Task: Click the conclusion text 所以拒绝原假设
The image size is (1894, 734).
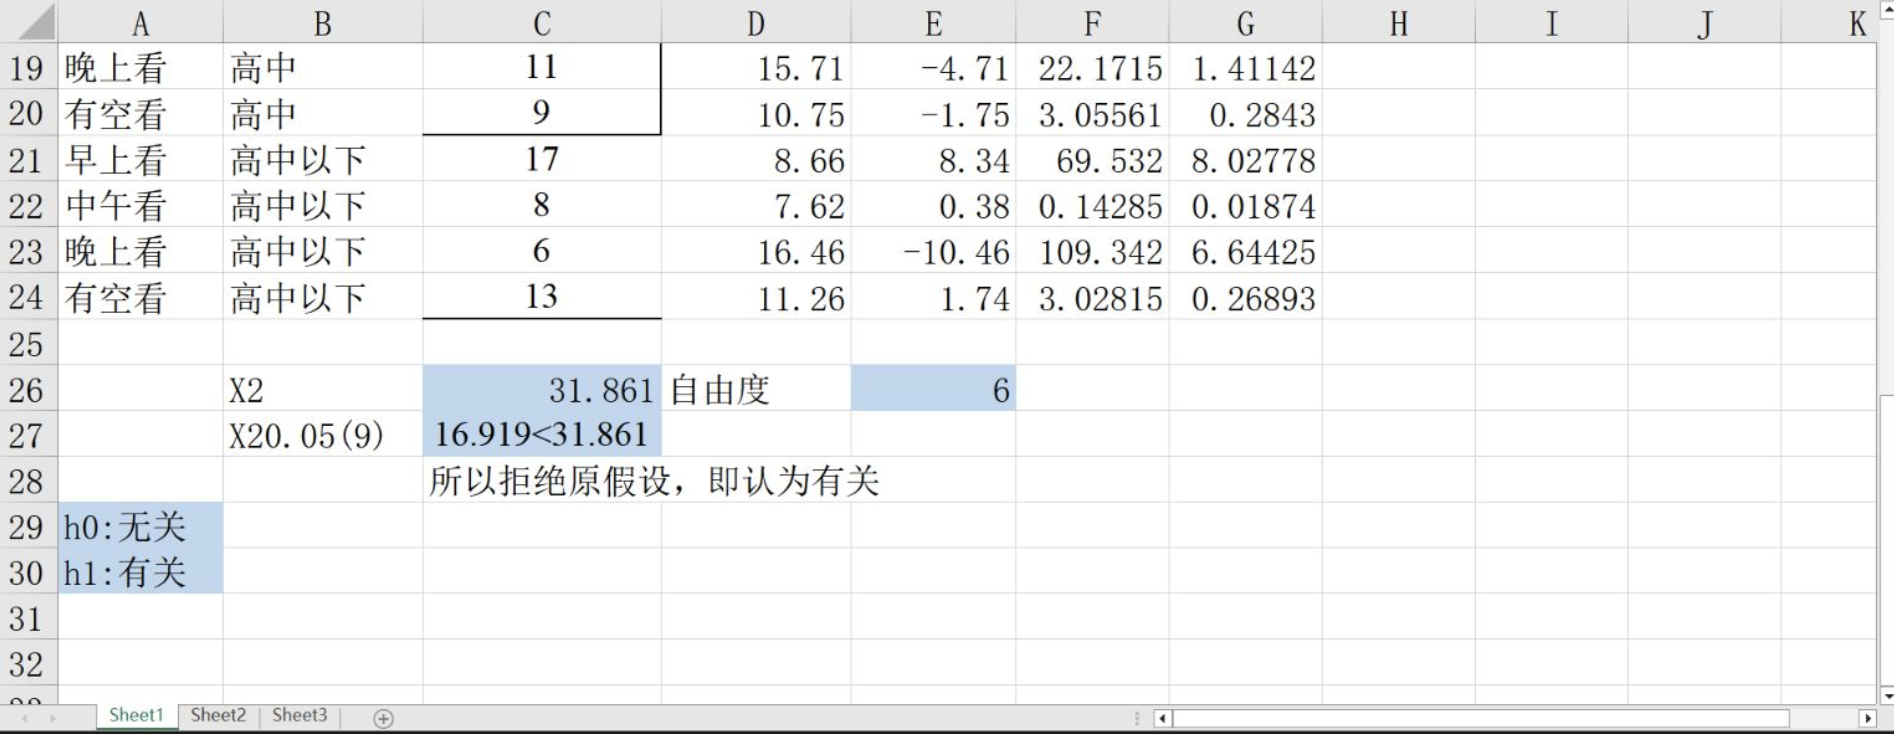Action: click(x=654, y=481)
